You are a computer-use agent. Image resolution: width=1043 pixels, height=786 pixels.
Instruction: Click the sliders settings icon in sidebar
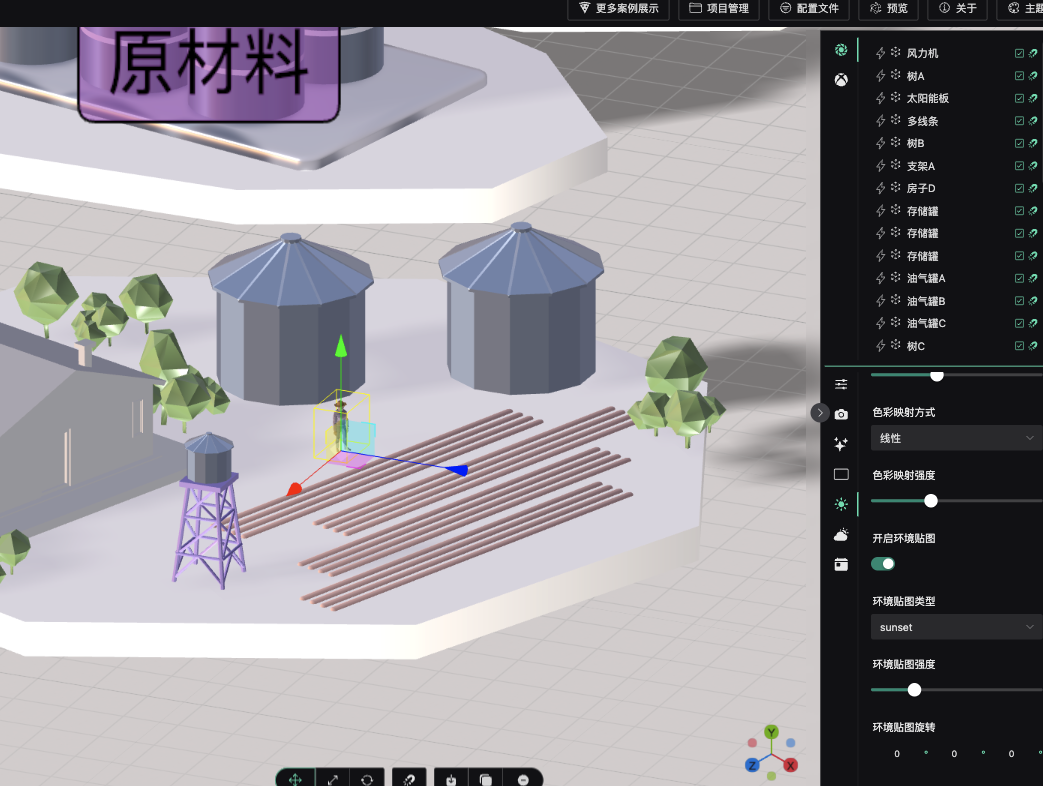point(841,384)
